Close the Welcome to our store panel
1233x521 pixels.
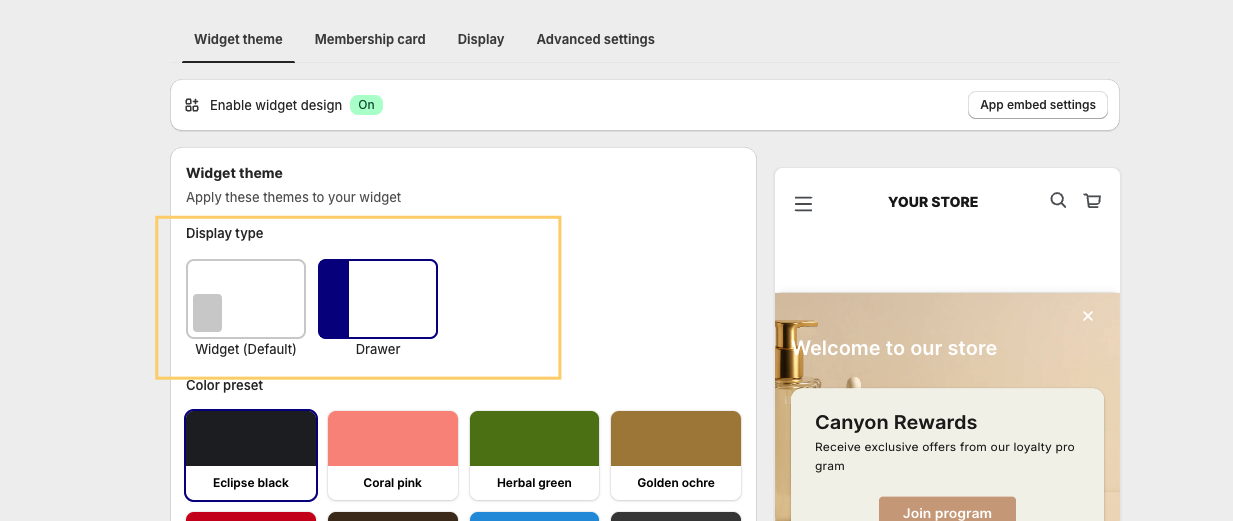pyautogui.click(x=1088, y=316)
